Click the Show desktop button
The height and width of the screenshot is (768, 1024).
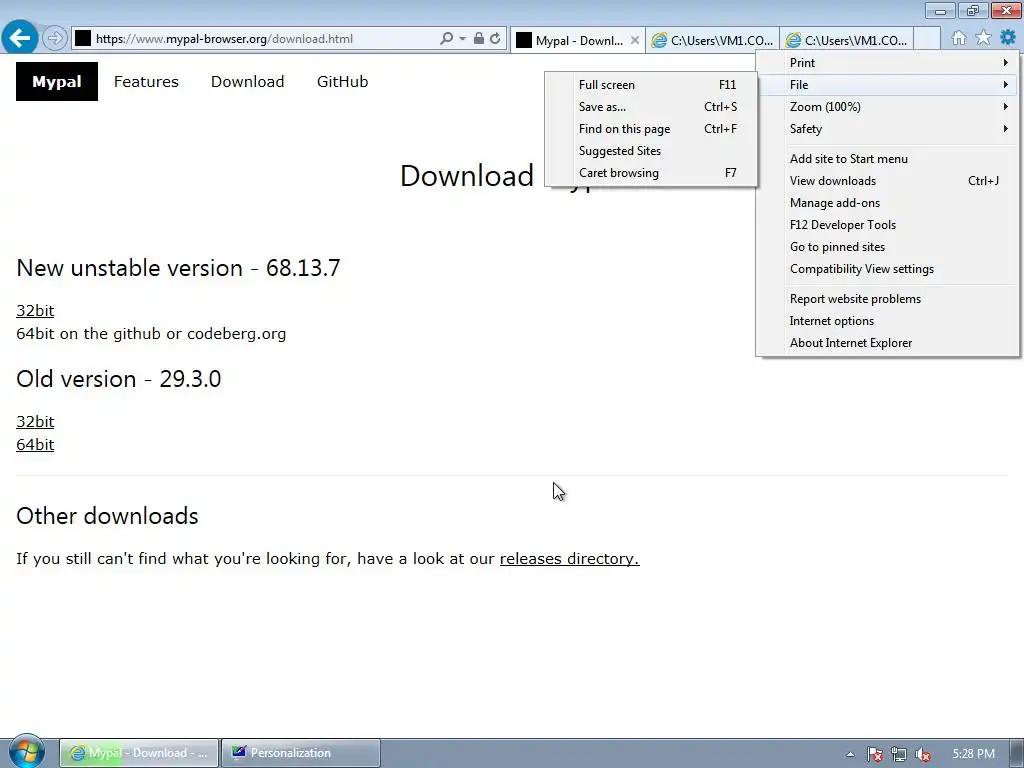(1018, 753)
